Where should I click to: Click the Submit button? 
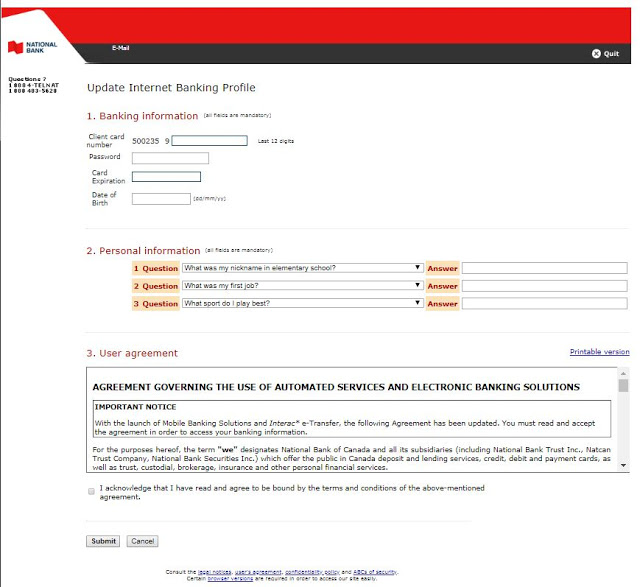[x=103, y=541]
